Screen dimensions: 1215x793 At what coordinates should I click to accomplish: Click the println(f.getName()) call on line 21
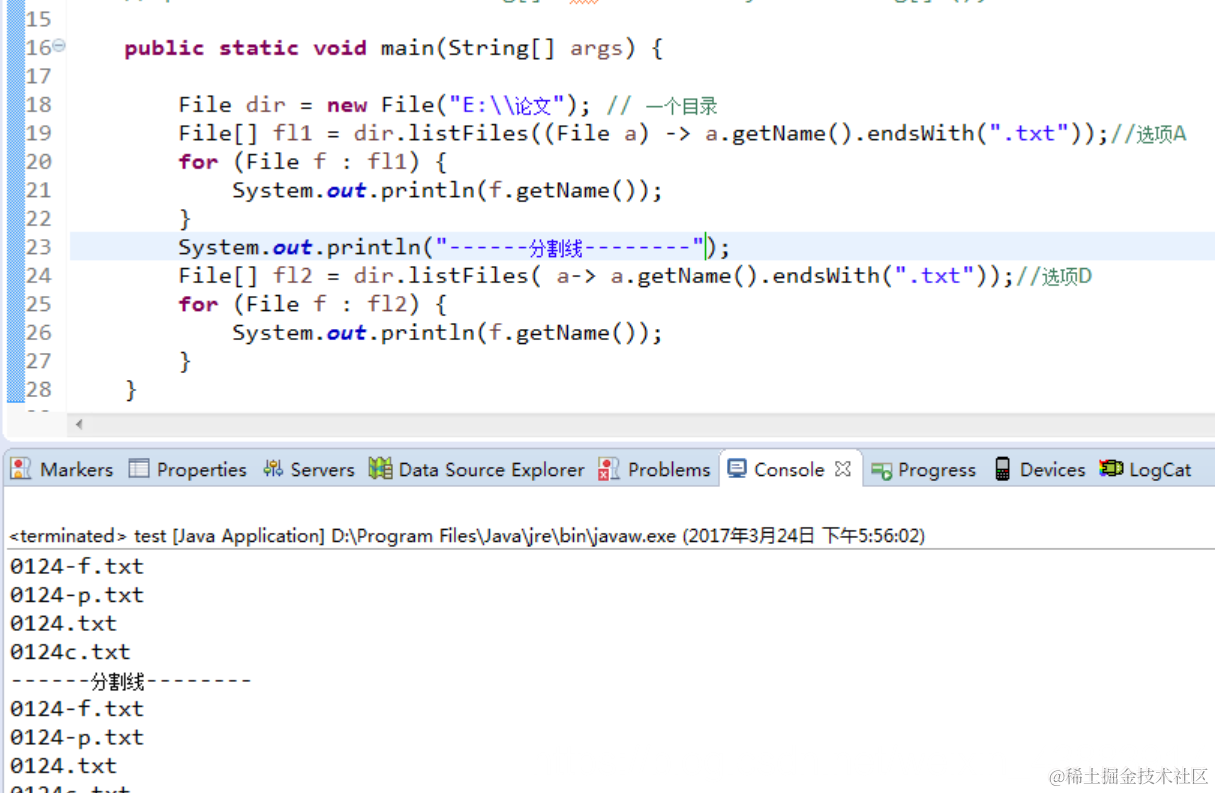point(447,190)
